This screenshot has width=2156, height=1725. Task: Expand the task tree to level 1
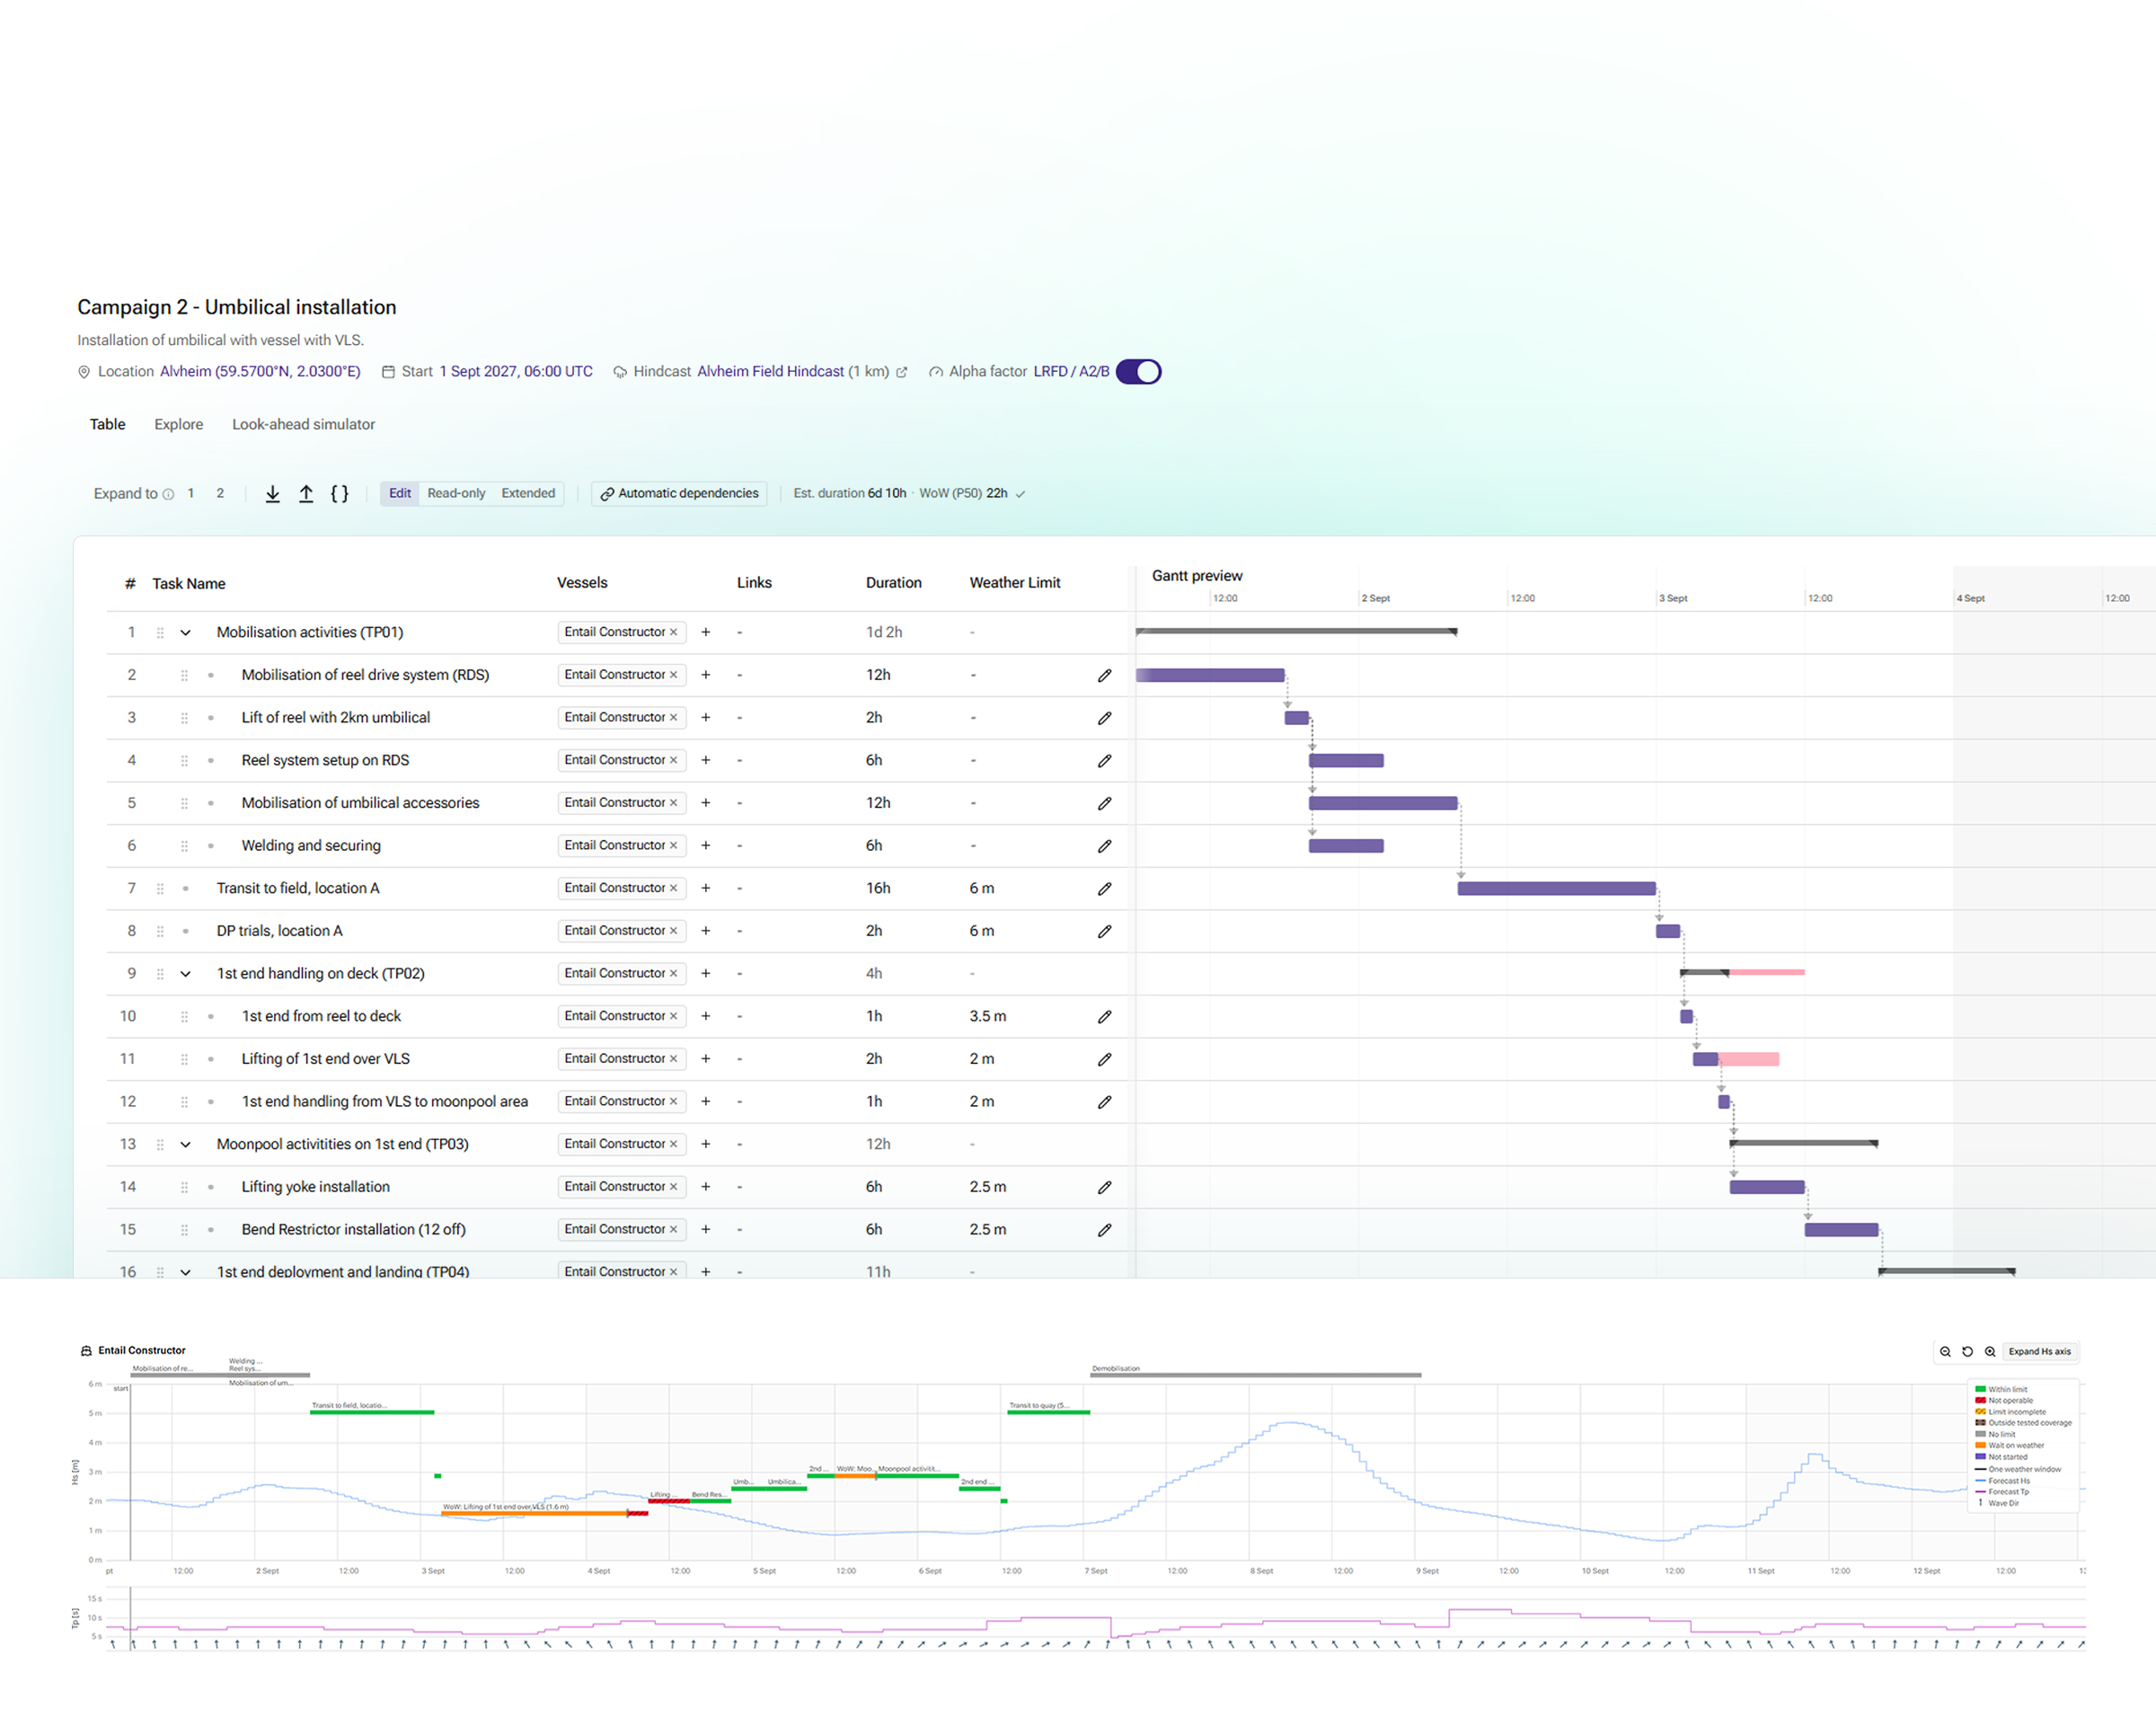coord(190,493)
